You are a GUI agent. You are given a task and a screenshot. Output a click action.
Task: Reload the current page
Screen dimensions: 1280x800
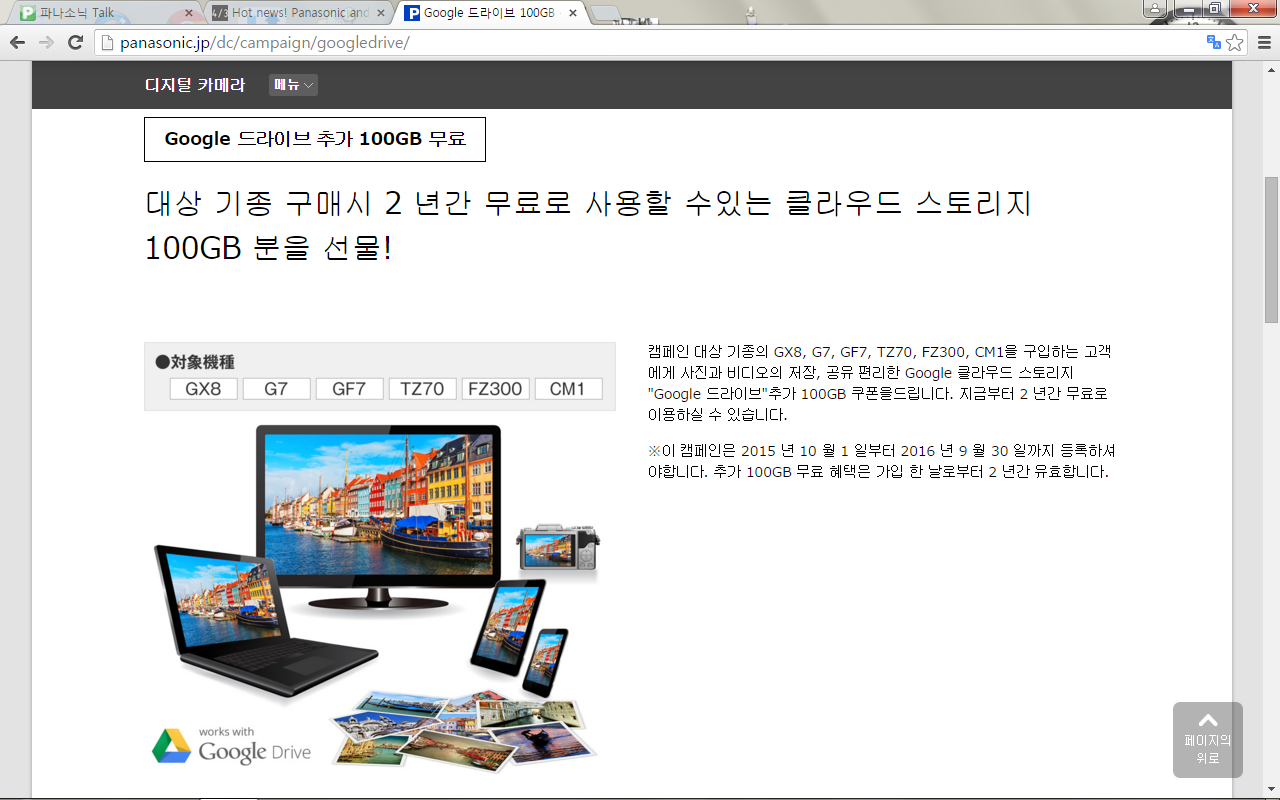75,42
